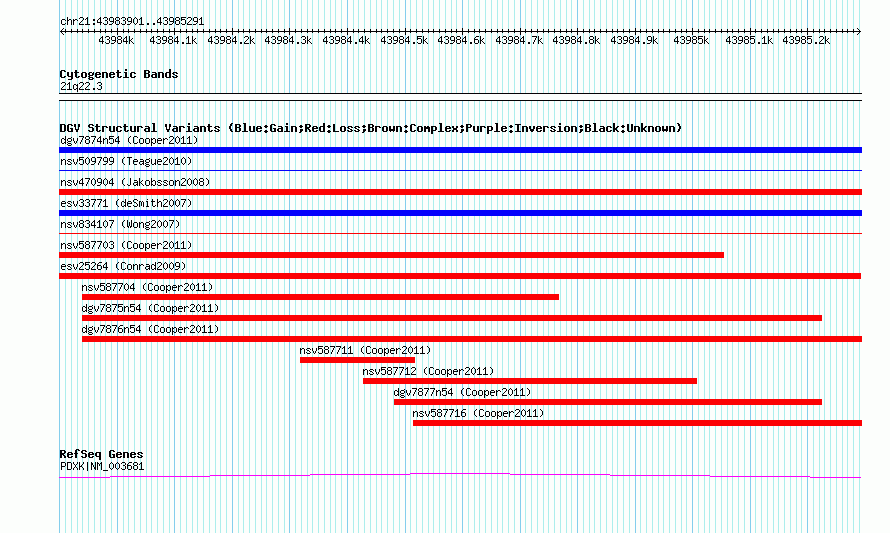The width and height of the screenshot is (890, 533).
Task: Select the pink PDXK gene track line
Action: click(460, 476)
